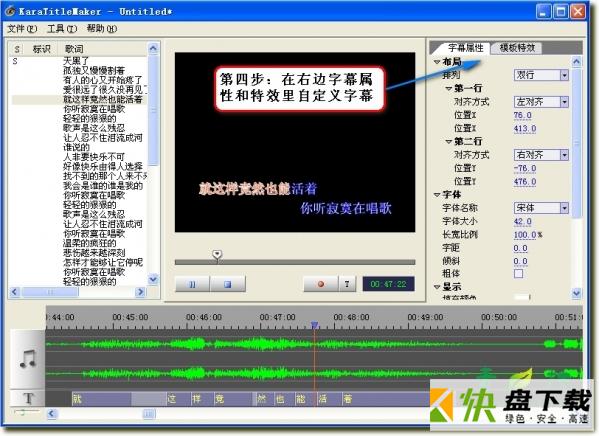Open first row 对齐方式 dropdown showing 左对齐
Image resolution: width=599 pixels, height=436 pixels.
pyautogui.click(x=541, y=102)
